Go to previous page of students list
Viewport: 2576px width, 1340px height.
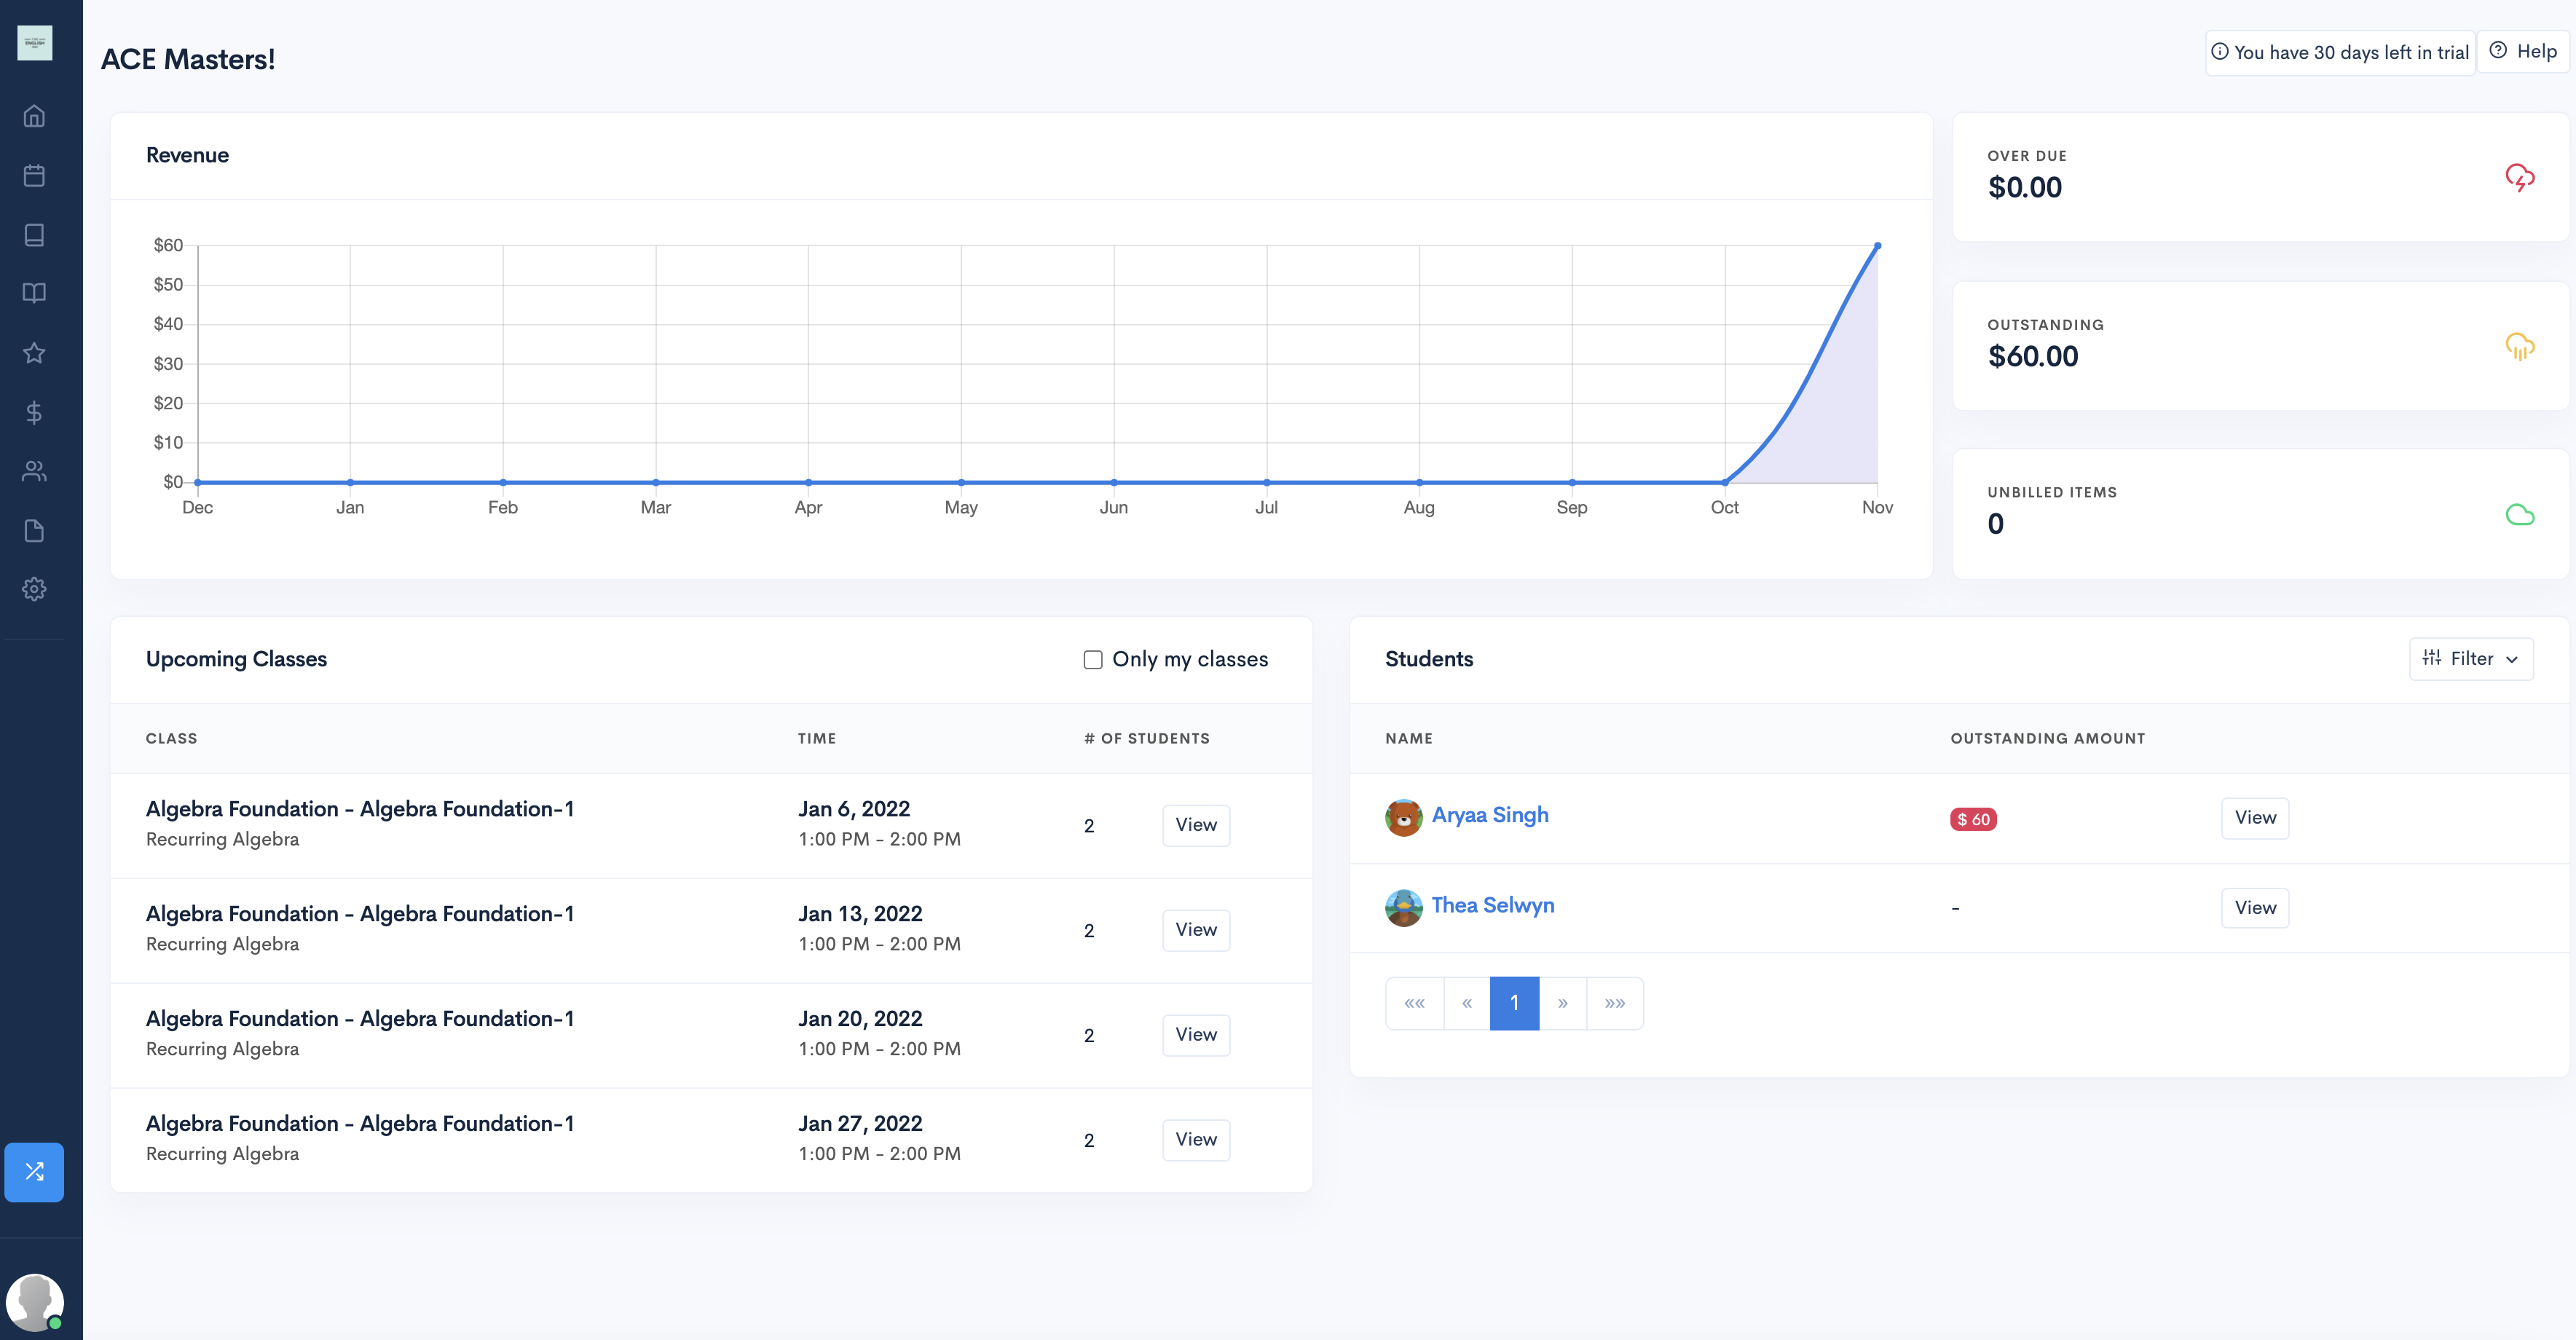[1466, 1003]
